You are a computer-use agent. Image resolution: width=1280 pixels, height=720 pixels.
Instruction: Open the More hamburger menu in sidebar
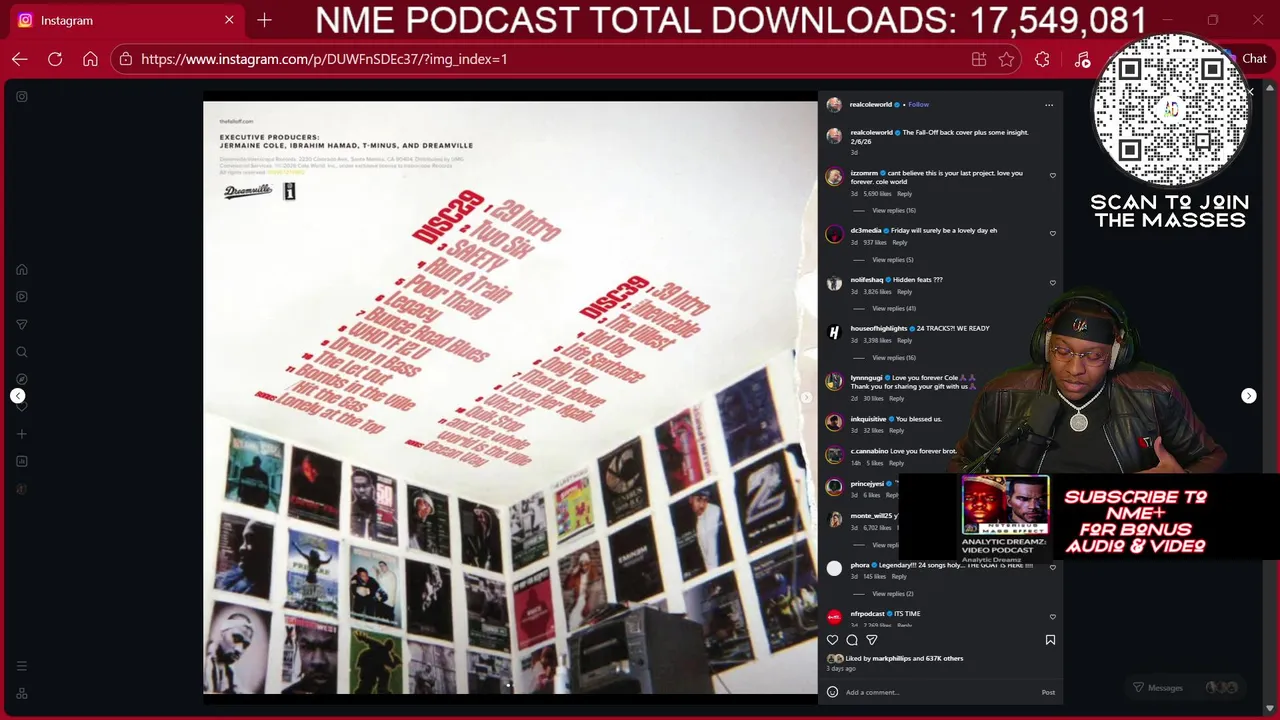(21, 666)
